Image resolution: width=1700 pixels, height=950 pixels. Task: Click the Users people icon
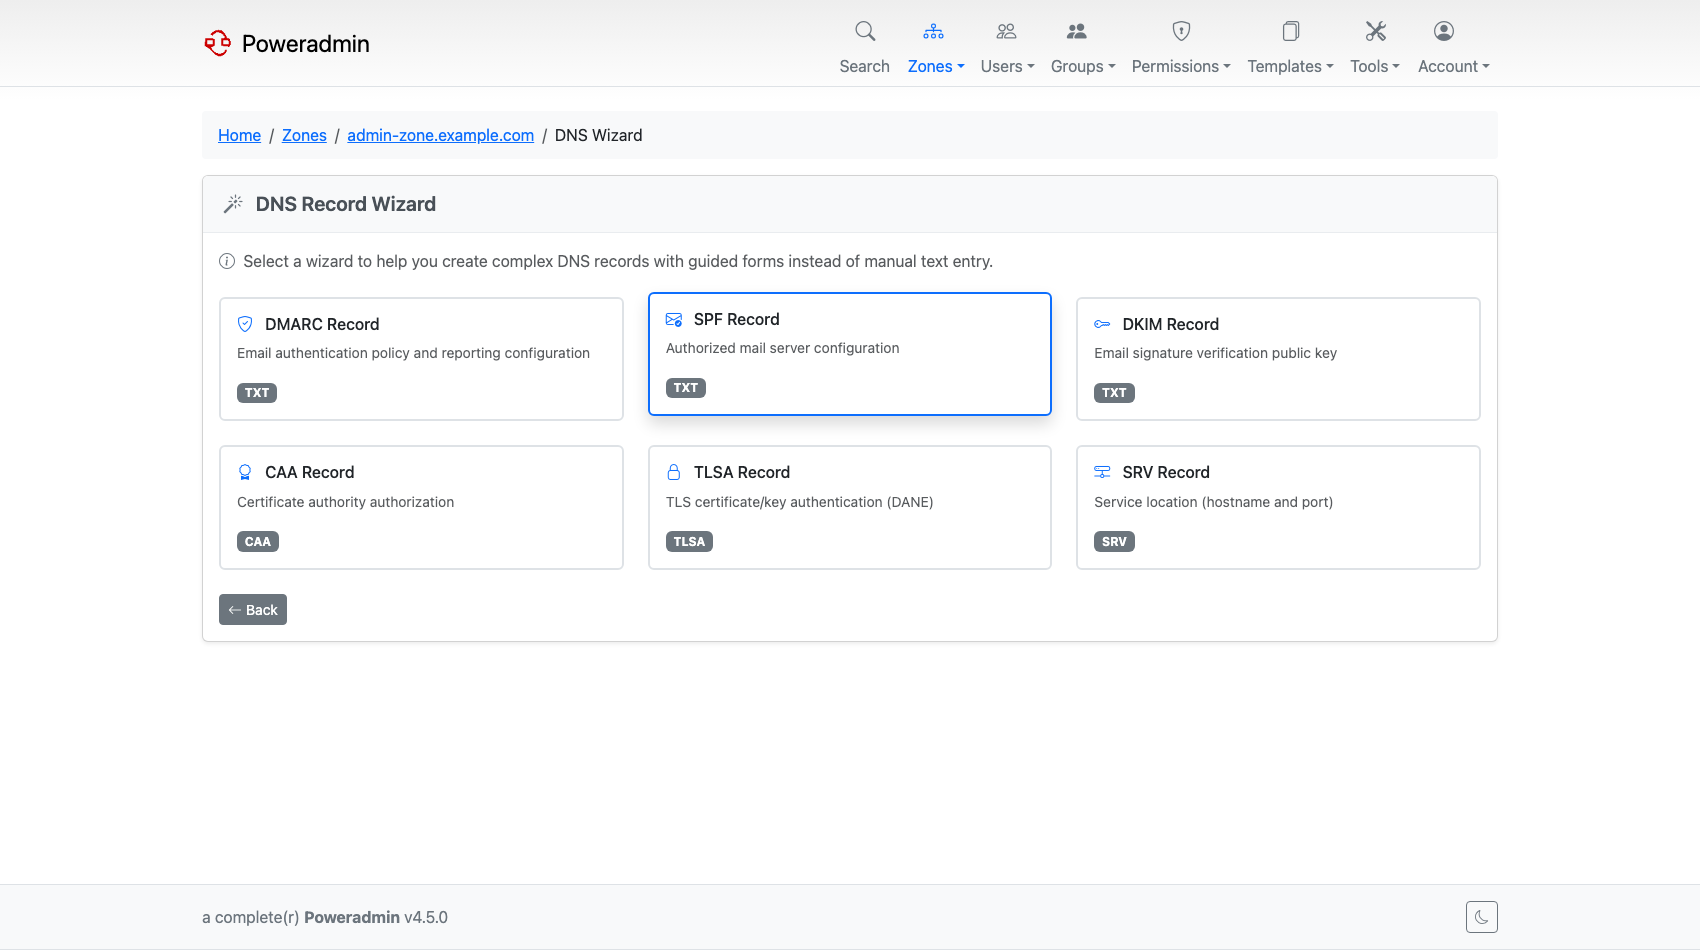point(1007,31)
